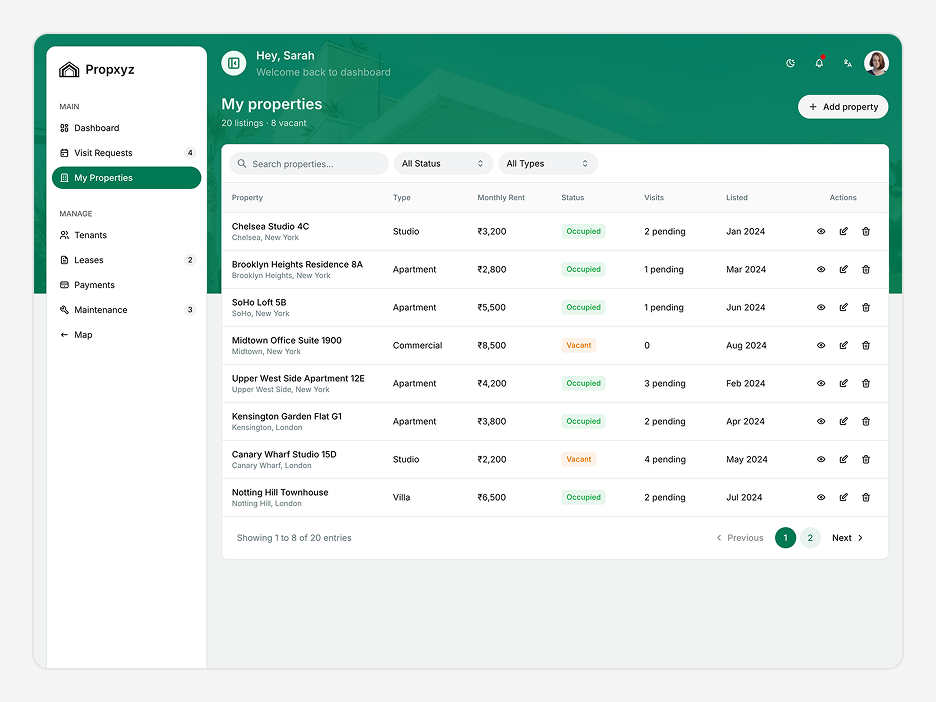Click Vacant badge for Canary Wharf Studio
936x702 pixels.
click(578, 459)
